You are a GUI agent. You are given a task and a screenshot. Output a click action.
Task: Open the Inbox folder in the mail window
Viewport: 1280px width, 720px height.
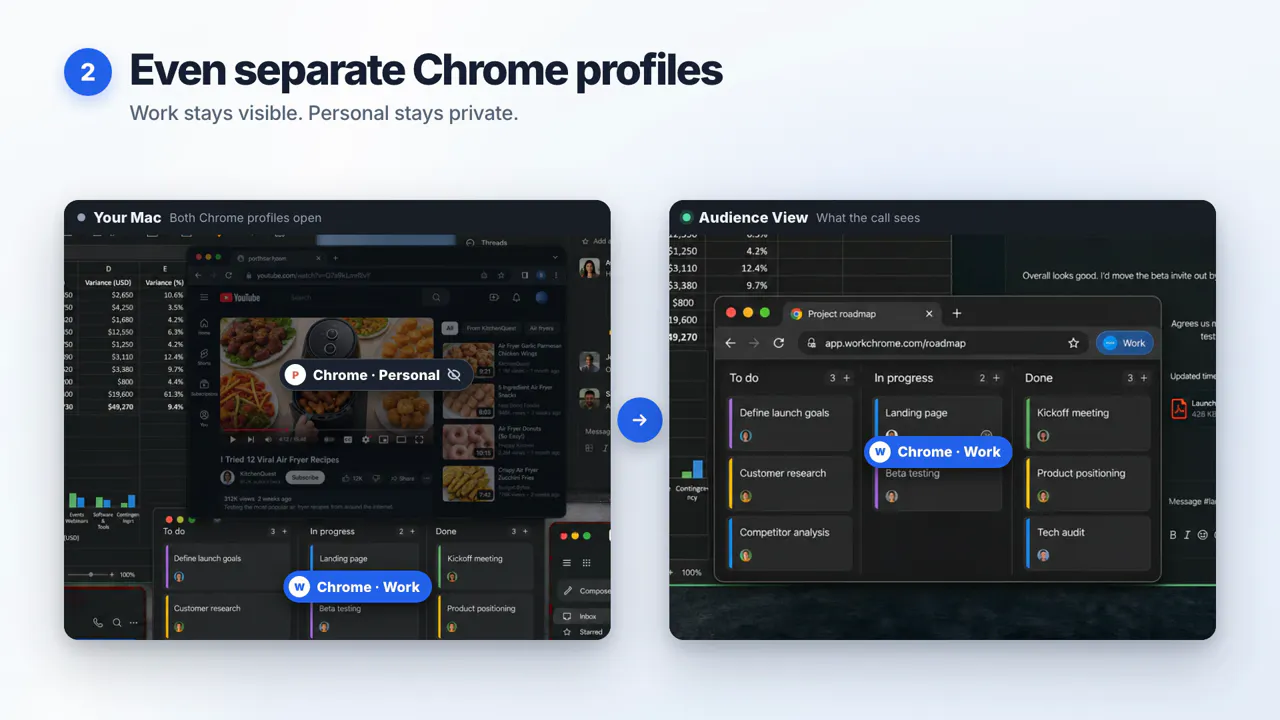tap(580, 616)
